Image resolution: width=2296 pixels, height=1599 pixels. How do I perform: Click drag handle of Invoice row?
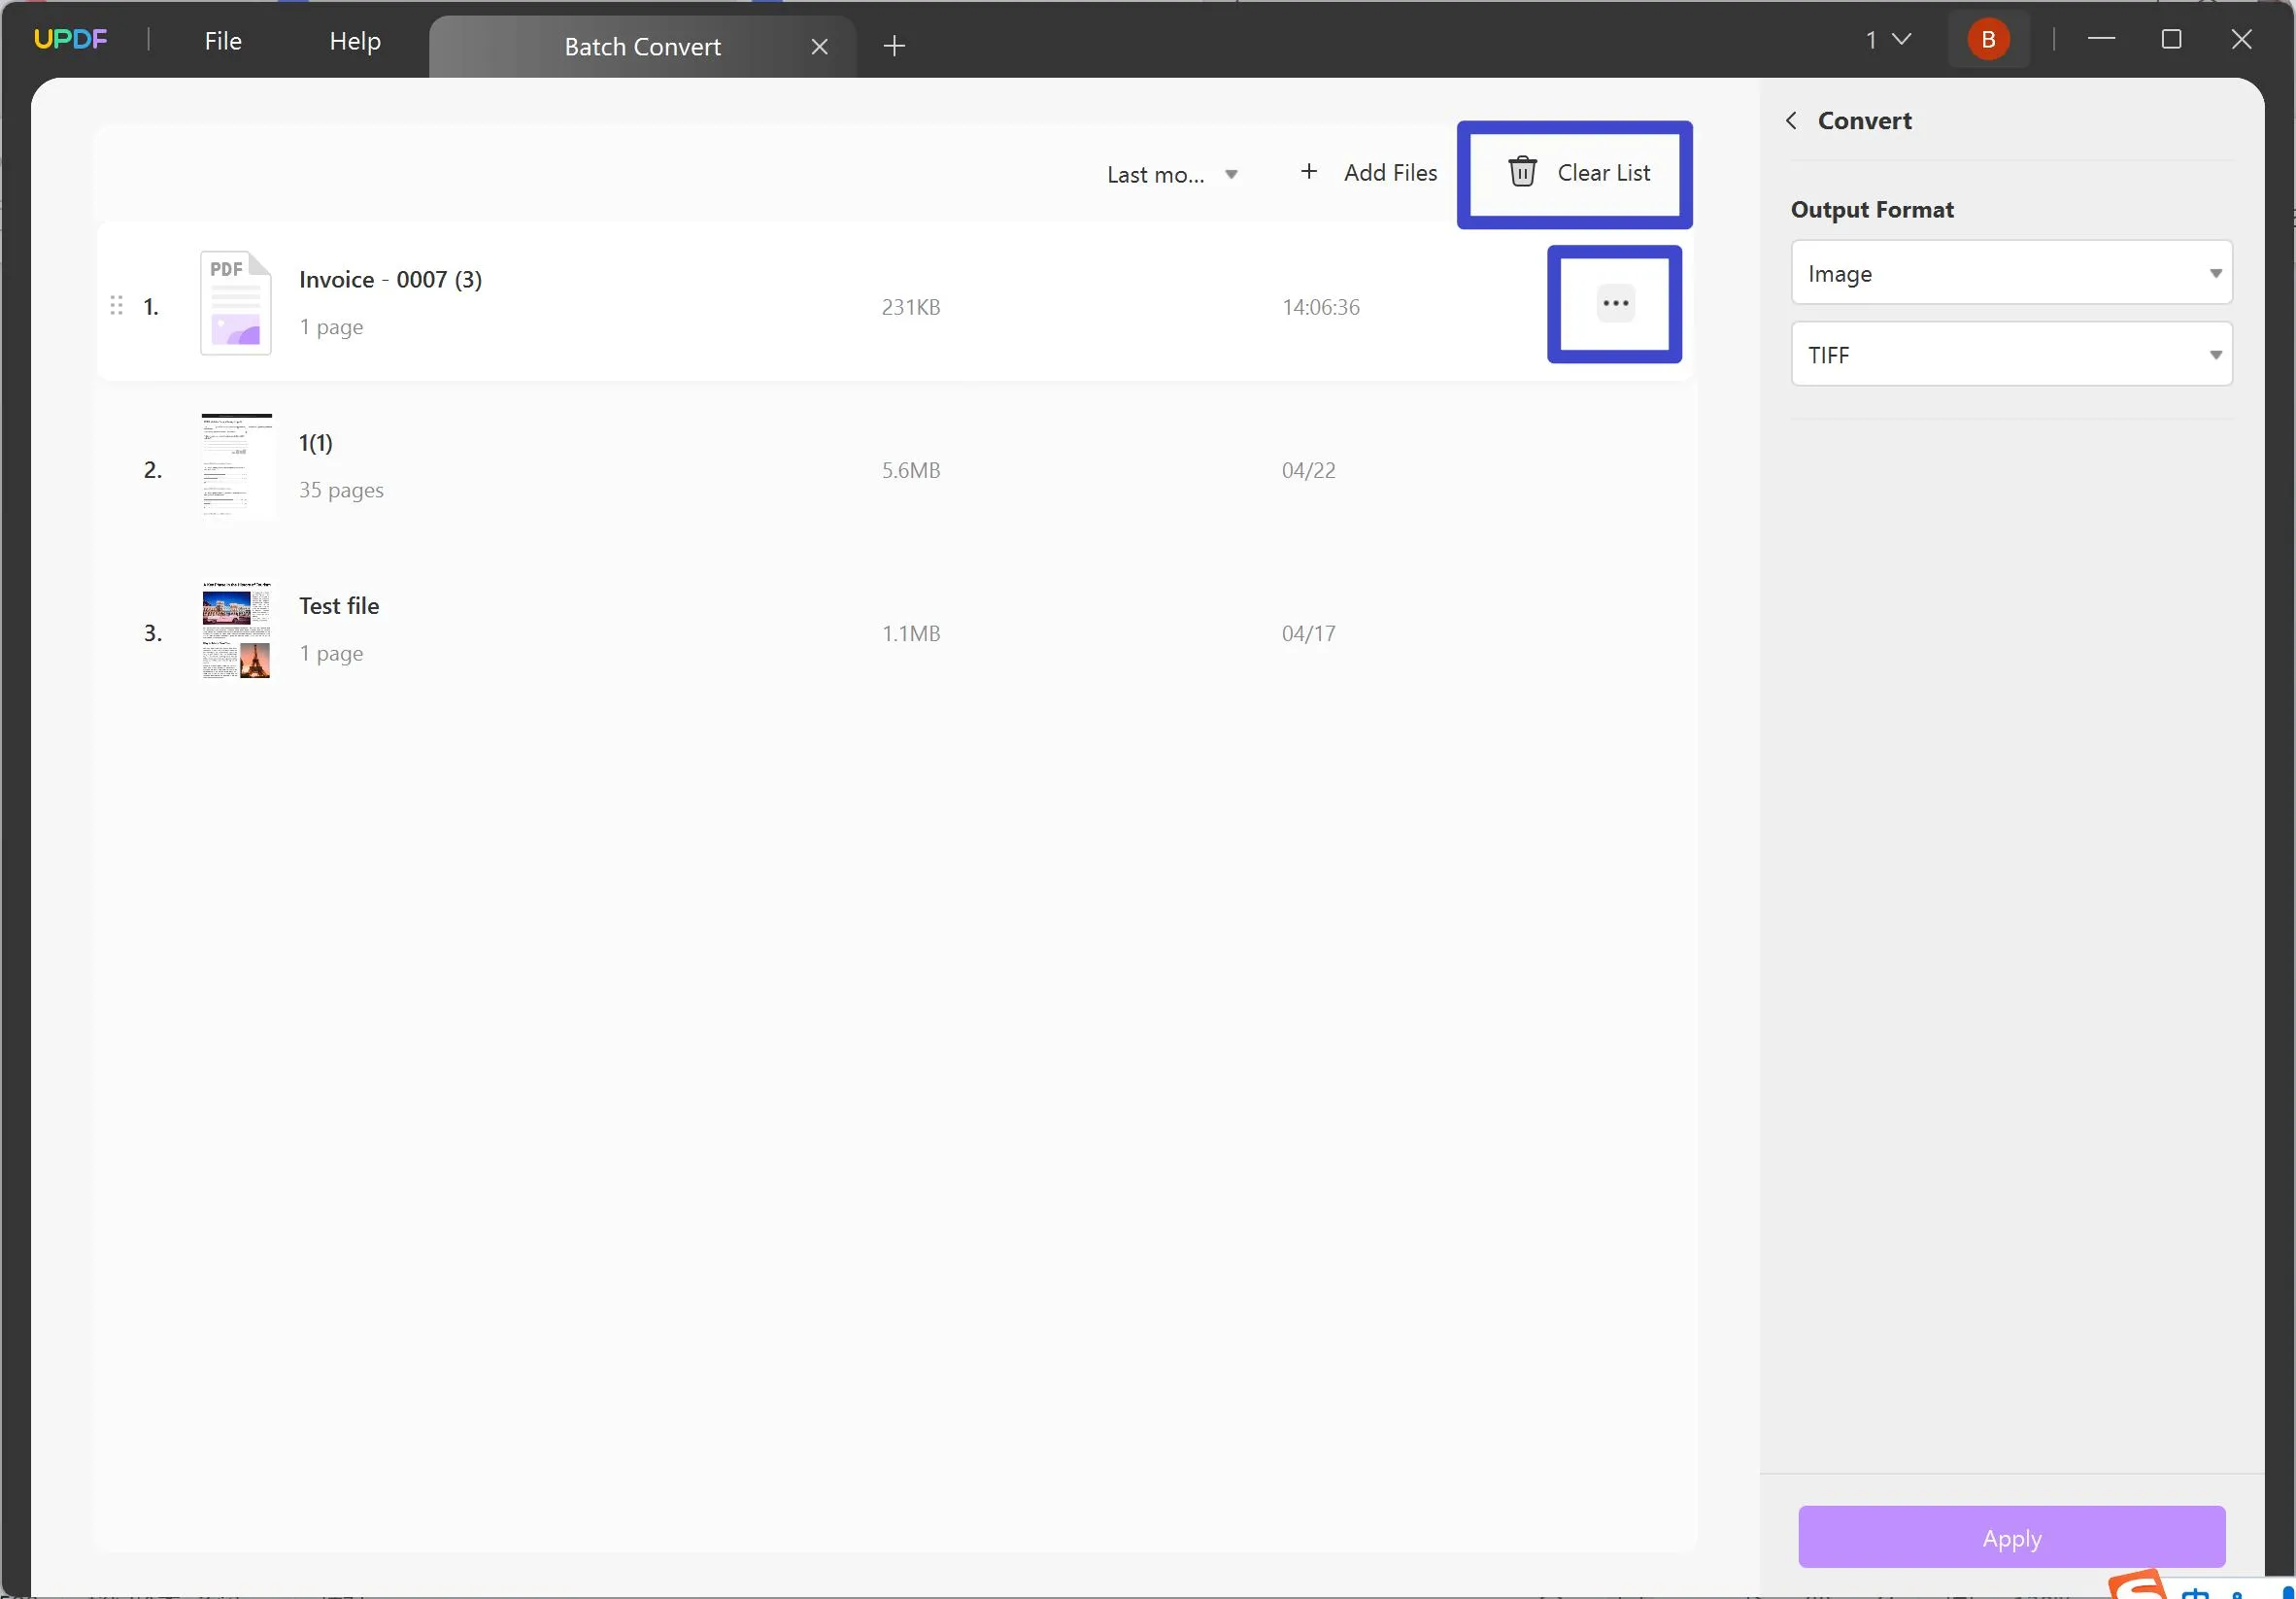tap(117, 305)
